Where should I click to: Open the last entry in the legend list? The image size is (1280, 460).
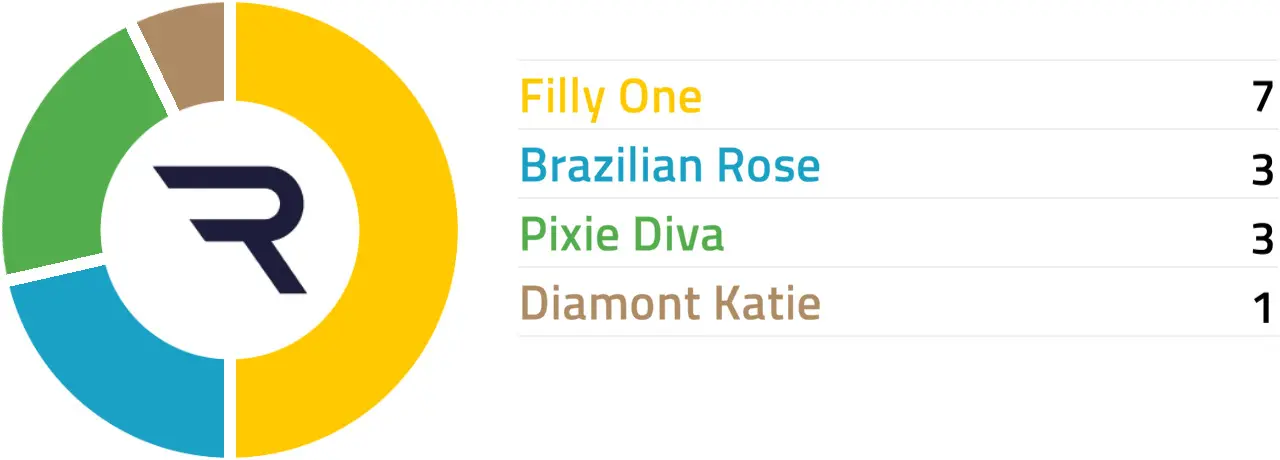[669, 303]
